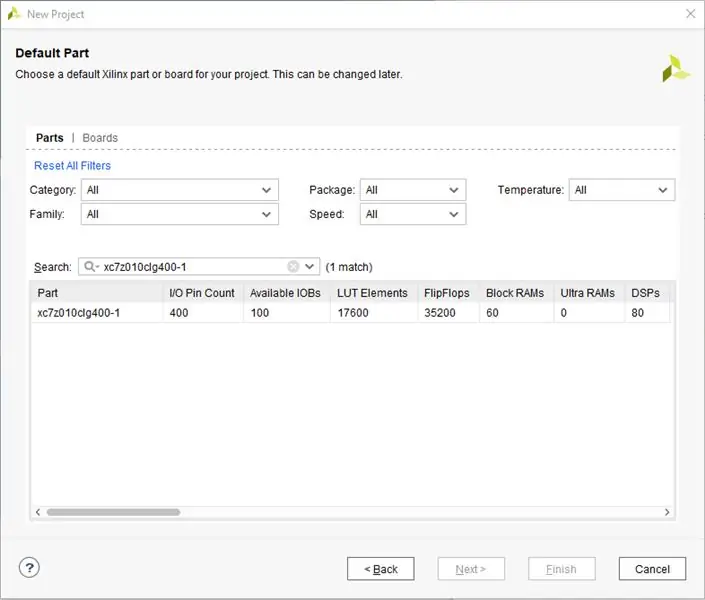Image resolution: width=705 pixels, height=600 pixels.
Task: Open the Package dropdown
Action: 413,190
